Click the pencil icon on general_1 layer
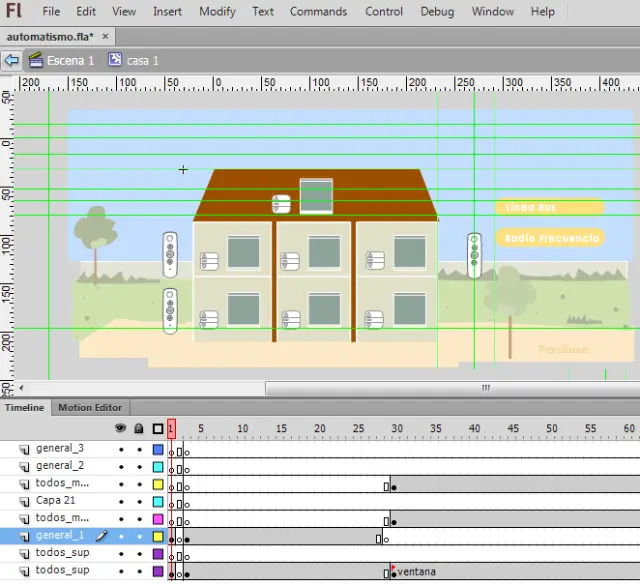Image resolution: width=640 pixels, height=585 pixels. (x=101, y=536)
